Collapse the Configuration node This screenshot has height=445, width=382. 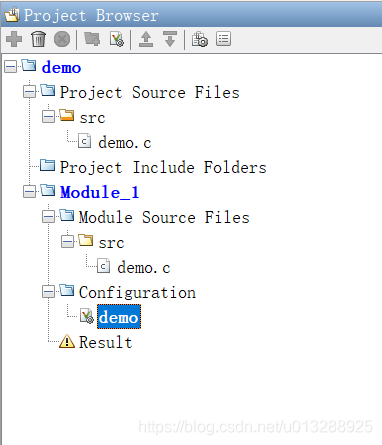[x=48, y=292]
